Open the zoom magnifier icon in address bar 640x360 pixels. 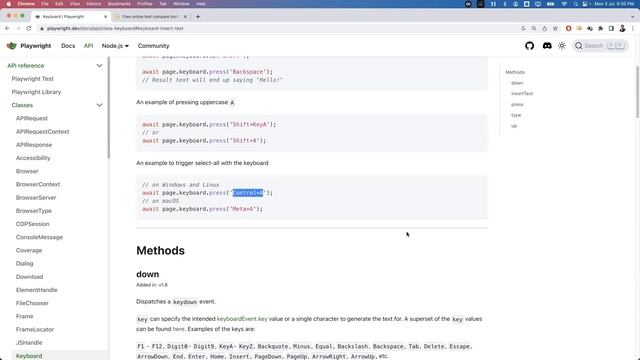(534, 29)
